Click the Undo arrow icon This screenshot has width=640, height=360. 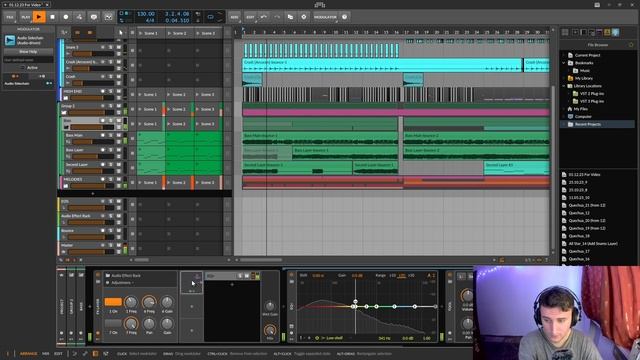coord(264,17)
